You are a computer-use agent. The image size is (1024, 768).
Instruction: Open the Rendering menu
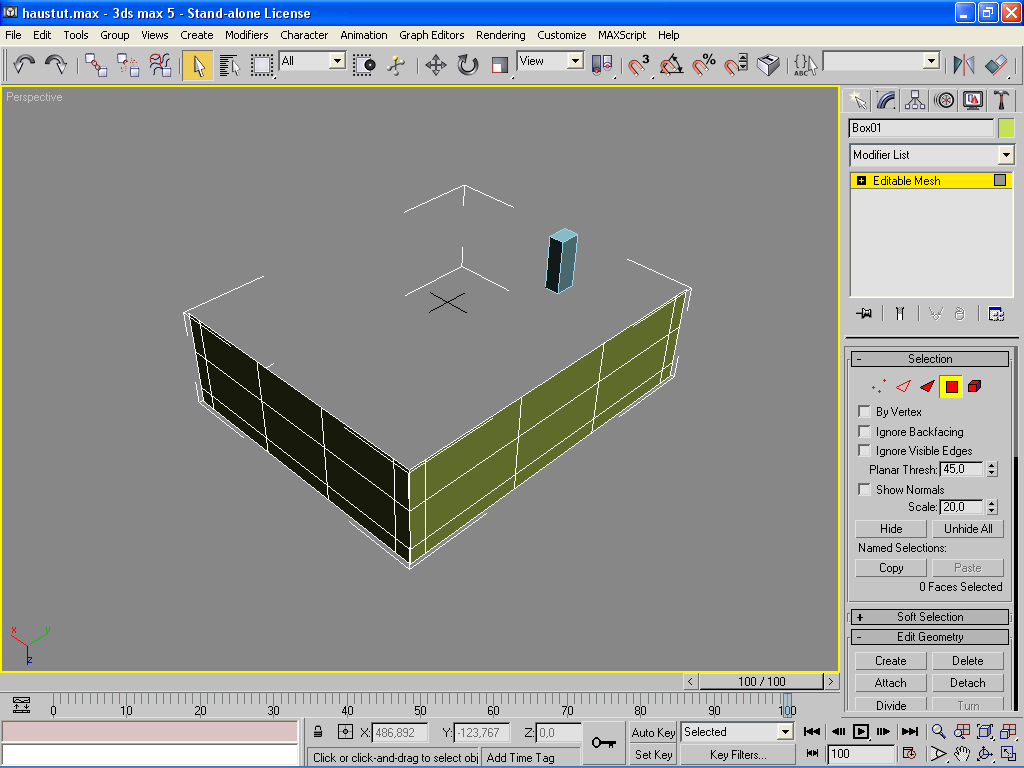(500, 35)
